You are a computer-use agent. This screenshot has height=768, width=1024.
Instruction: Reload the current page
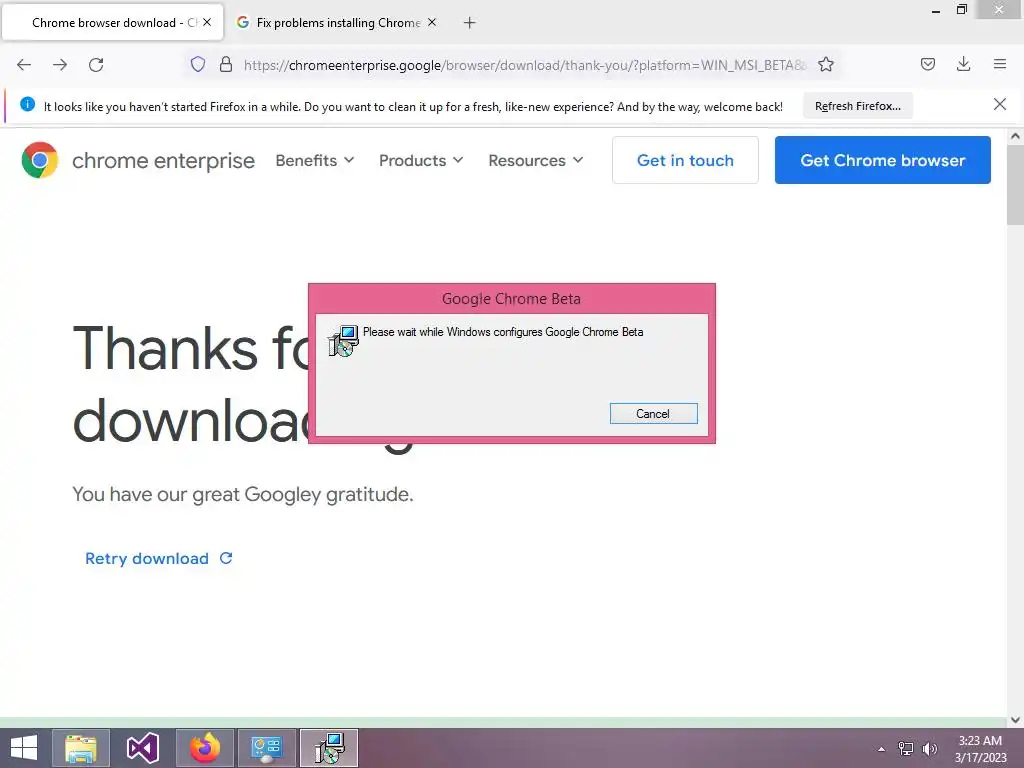[96, 65]
